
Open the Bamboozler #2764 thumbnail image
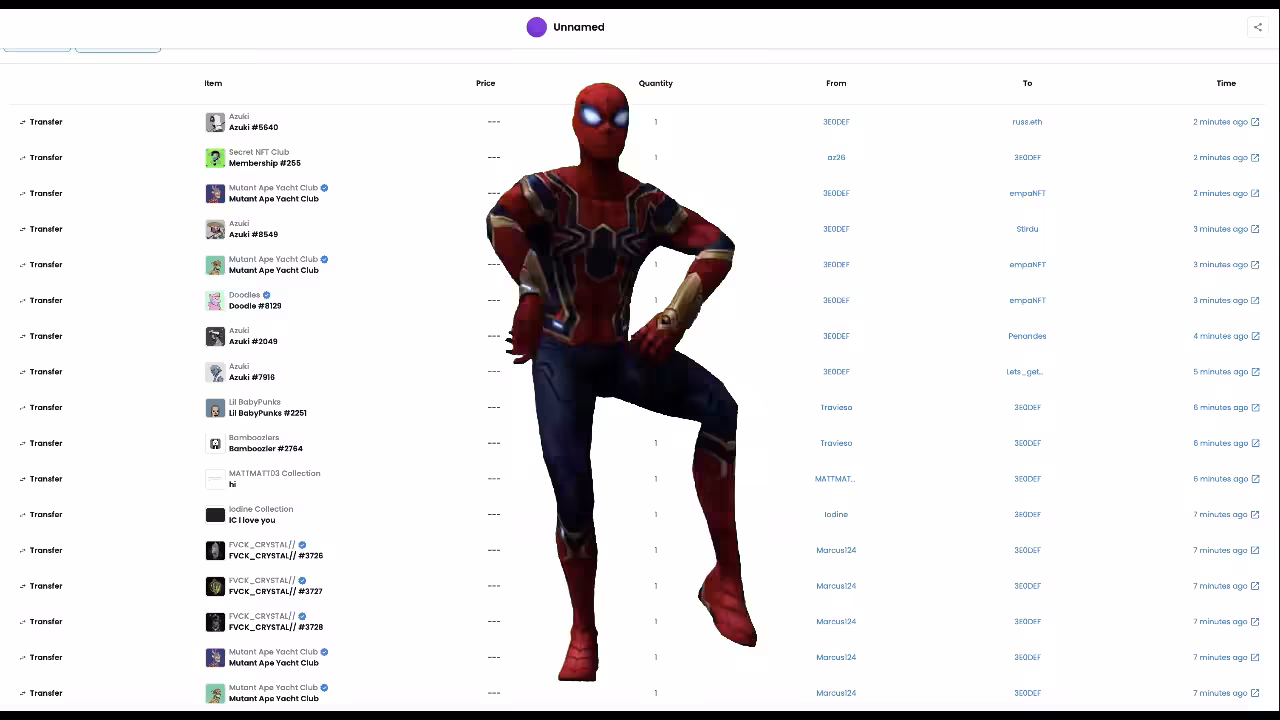(x=215, y=443)
